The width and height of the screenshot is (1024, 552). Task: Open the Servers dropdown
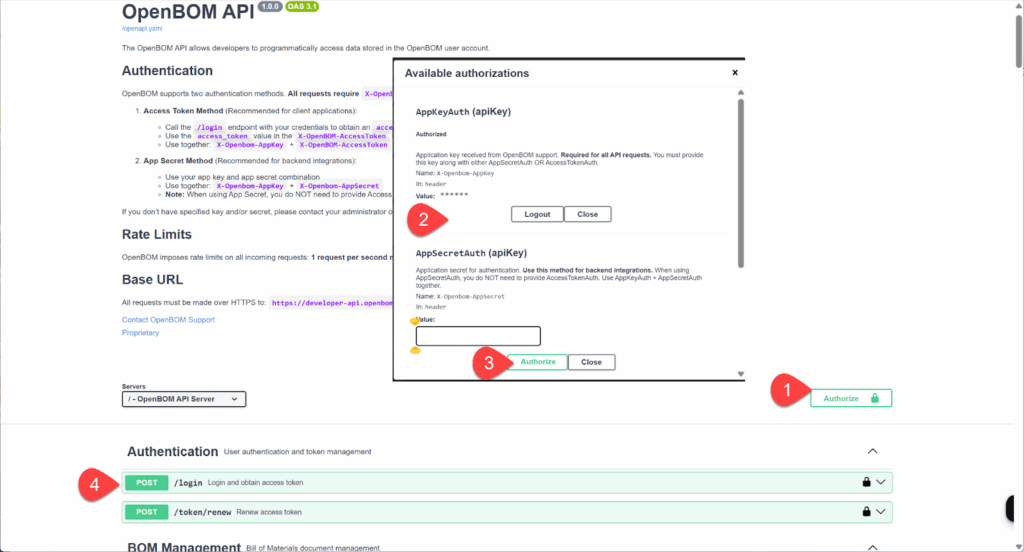(x=183, y=399)
